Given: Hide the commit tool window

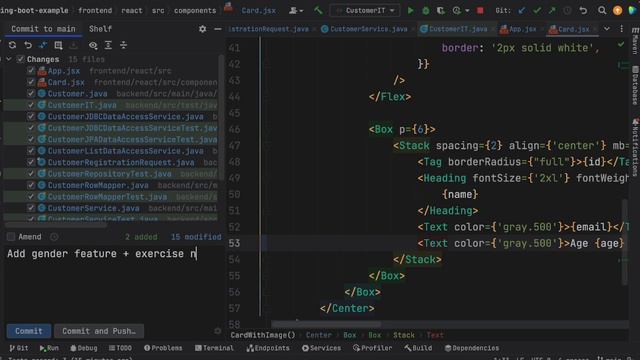Looking at the screenshot, I should pos(218,29).
